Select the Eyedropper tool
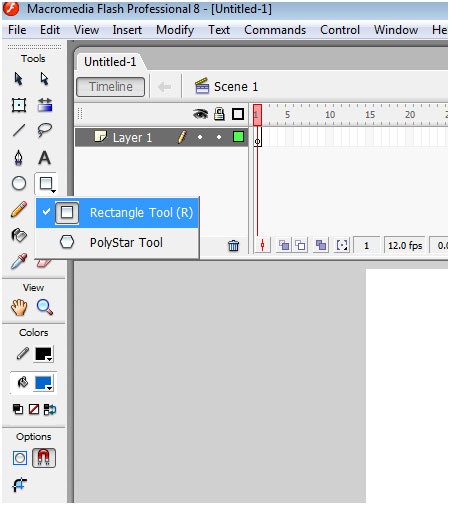The image size is (450, 505). pyautogui.click(x=19, y=262)
